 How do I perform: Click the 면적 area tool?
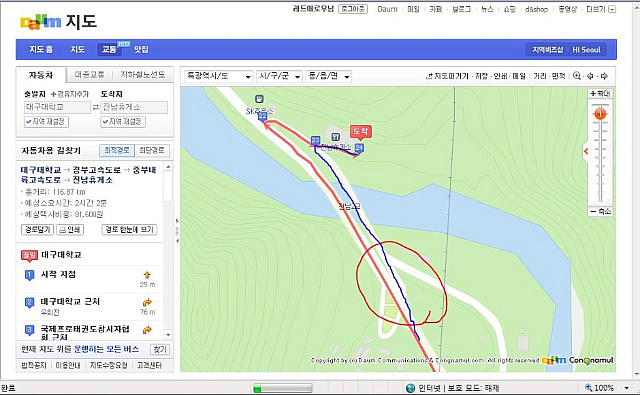click(x=558, y=76)
